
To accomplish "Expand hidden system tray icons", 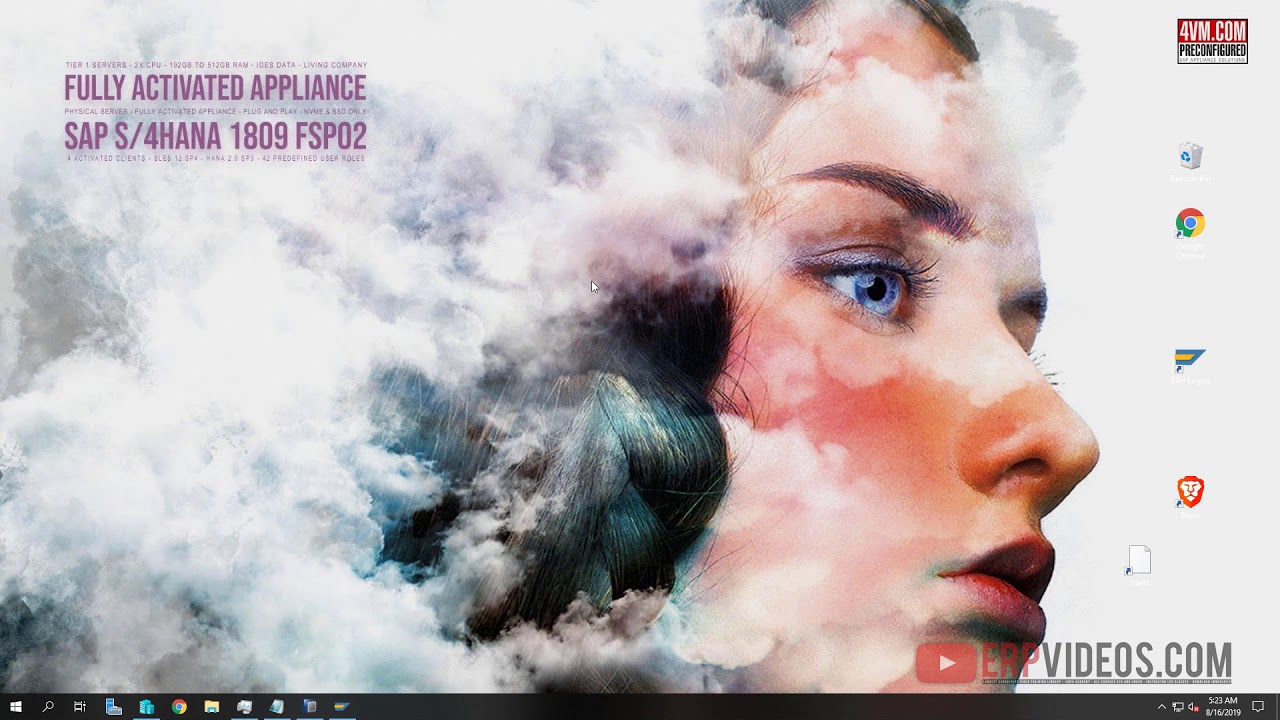I will 1162,706.
